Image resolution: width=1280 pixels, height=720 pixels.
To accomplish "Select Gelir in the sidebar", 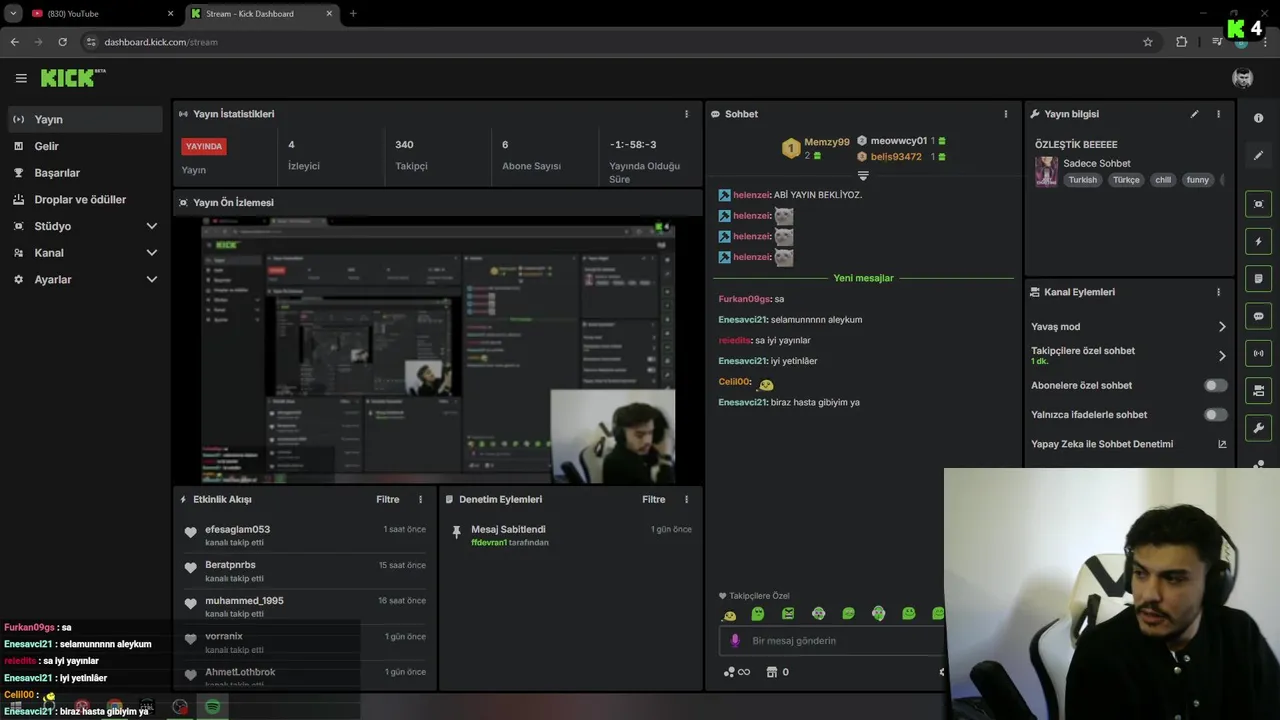I will (84, 146).
